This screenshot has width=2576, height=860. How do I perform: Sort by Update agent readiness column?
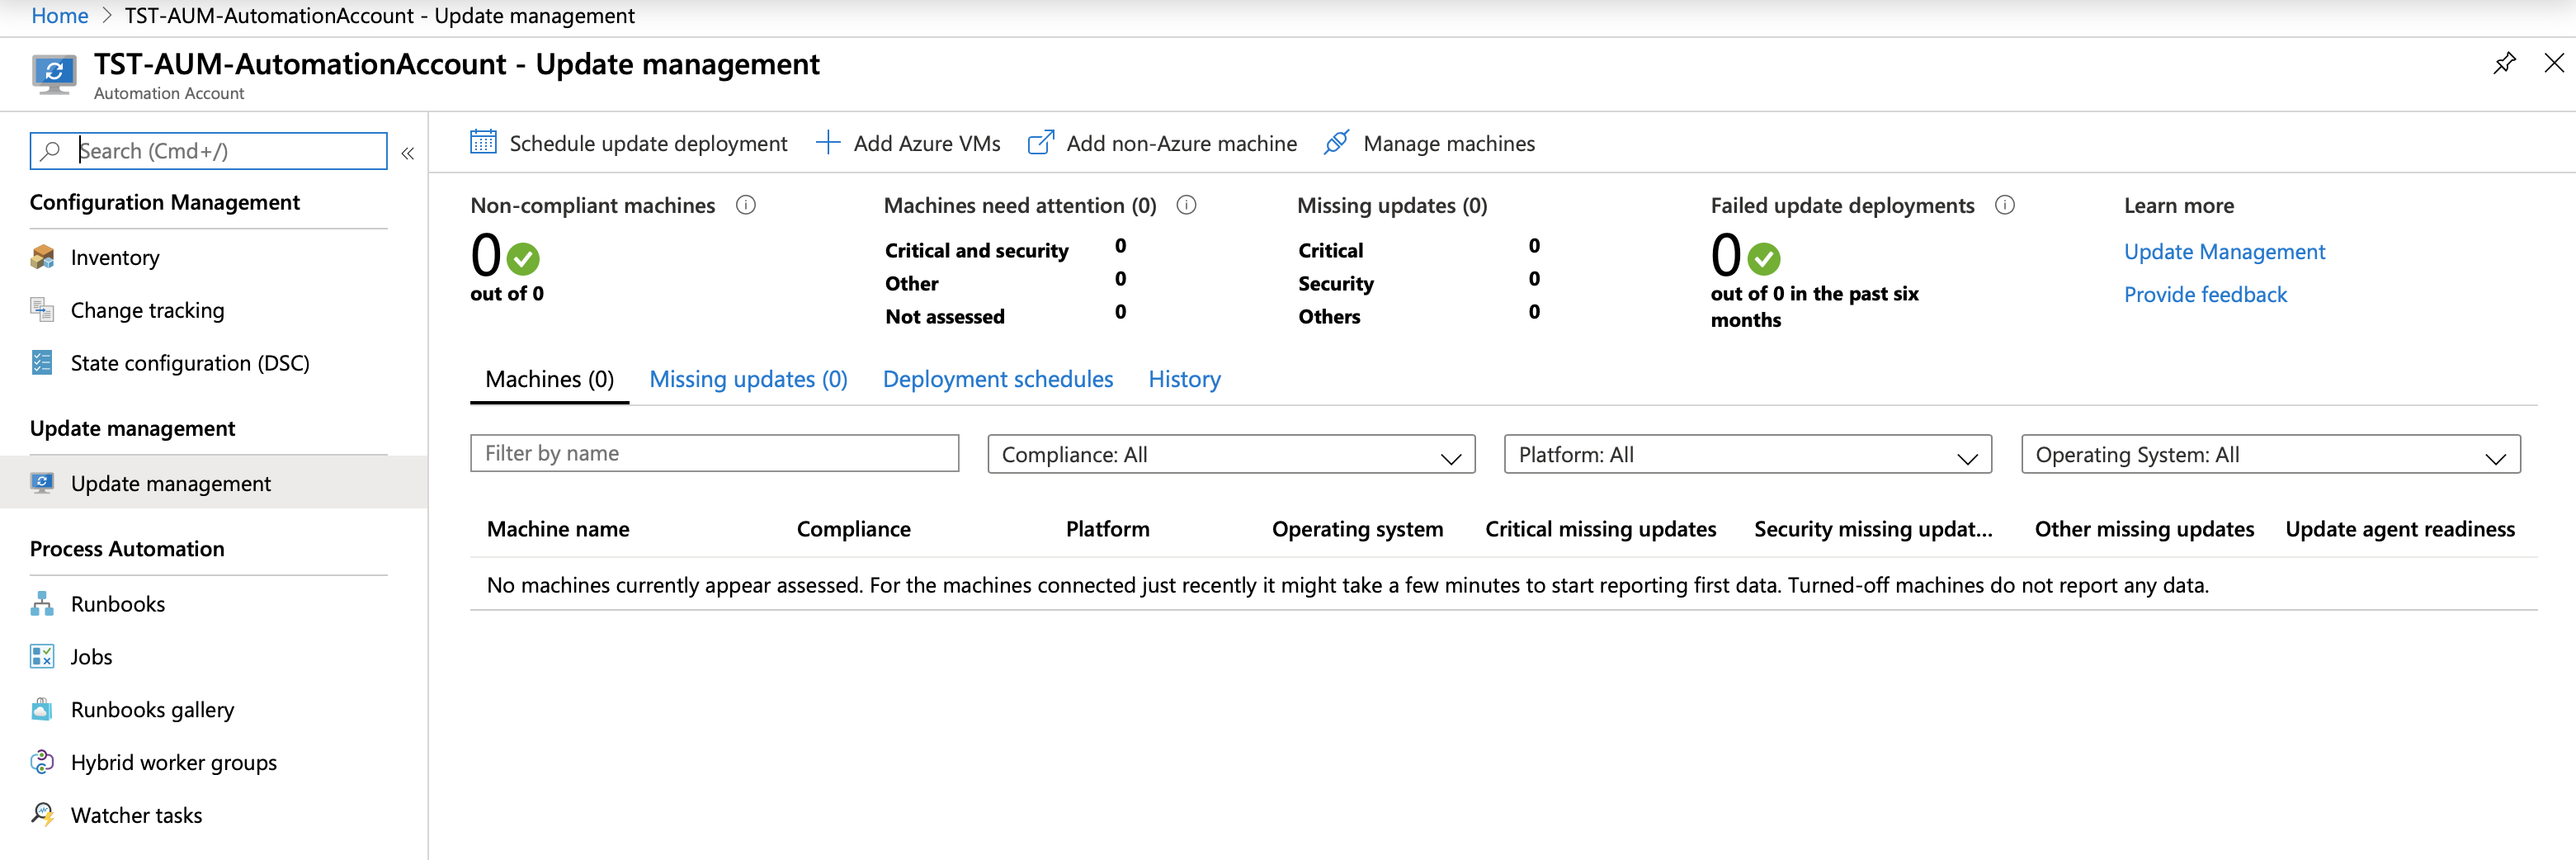(2400, 529)
